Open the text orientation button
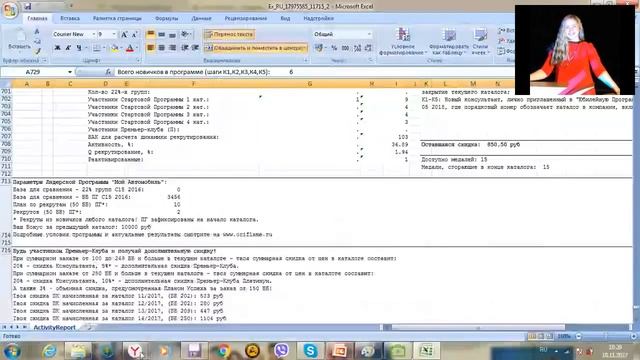 coord(186,34)
